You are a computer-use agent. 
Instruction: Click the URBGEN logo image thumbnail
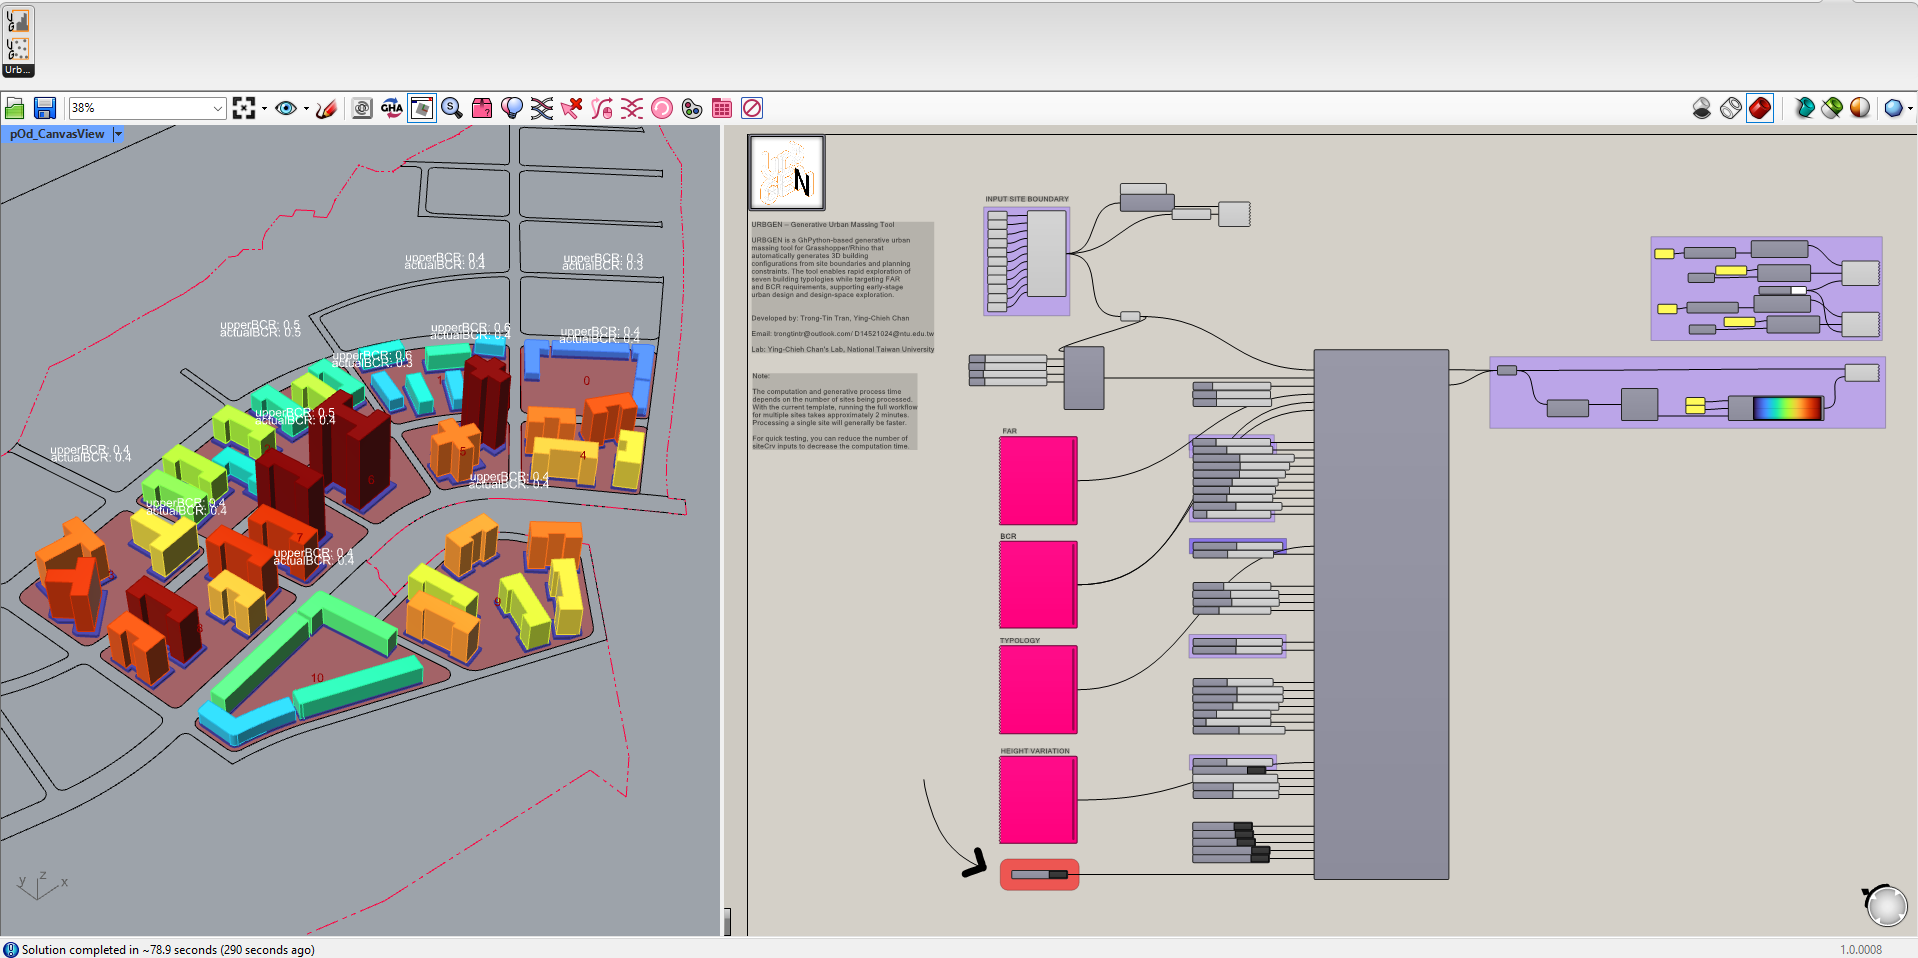(x=787, y=173)
